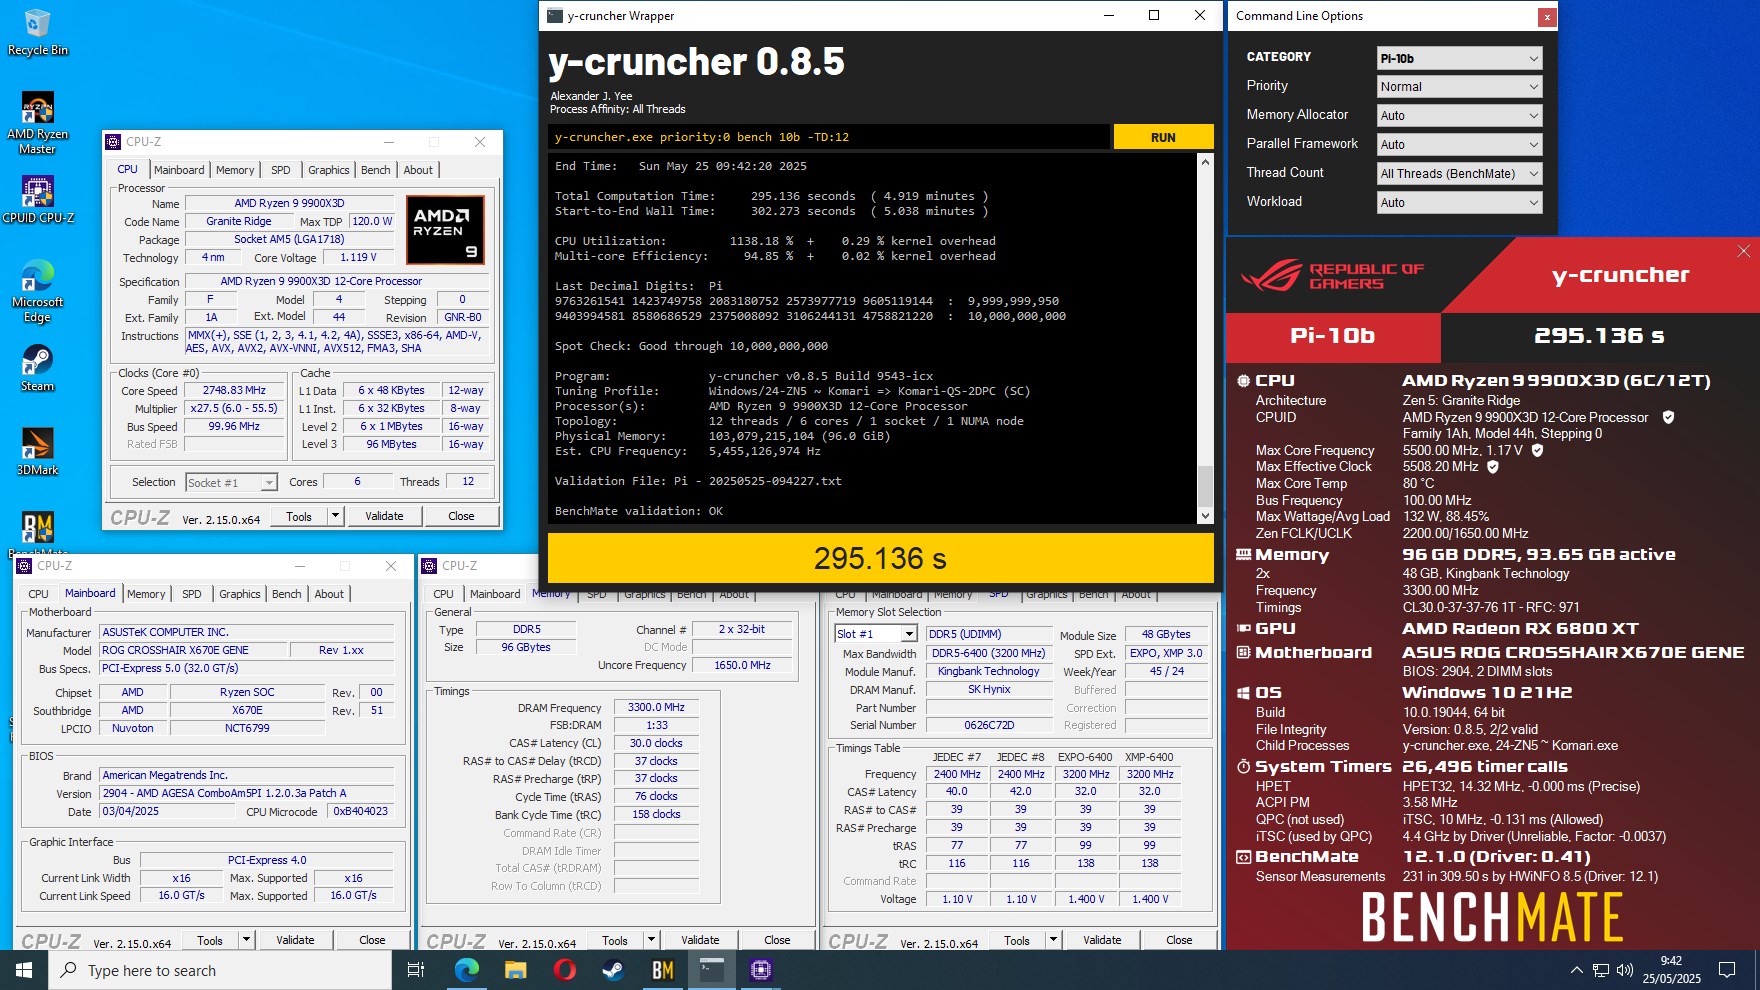The height and width of the screenshot is (990, 1760).
Task: Open the Workload dropdown
Action: [1459, 203]
